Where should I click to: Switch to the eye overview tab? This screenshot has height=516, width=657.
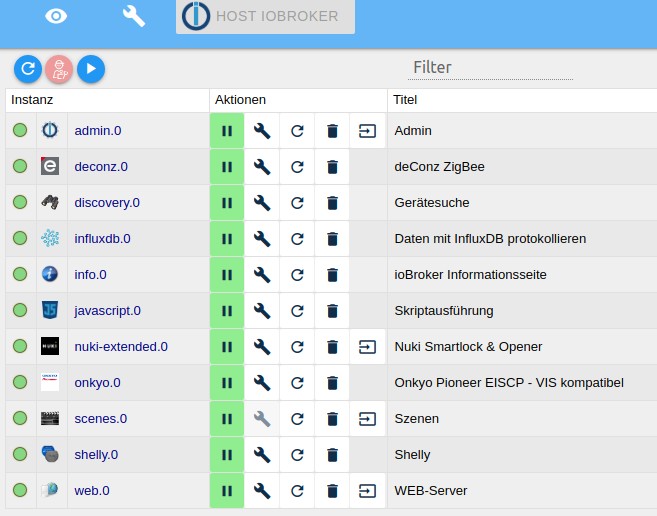click(x=57, y=16)
